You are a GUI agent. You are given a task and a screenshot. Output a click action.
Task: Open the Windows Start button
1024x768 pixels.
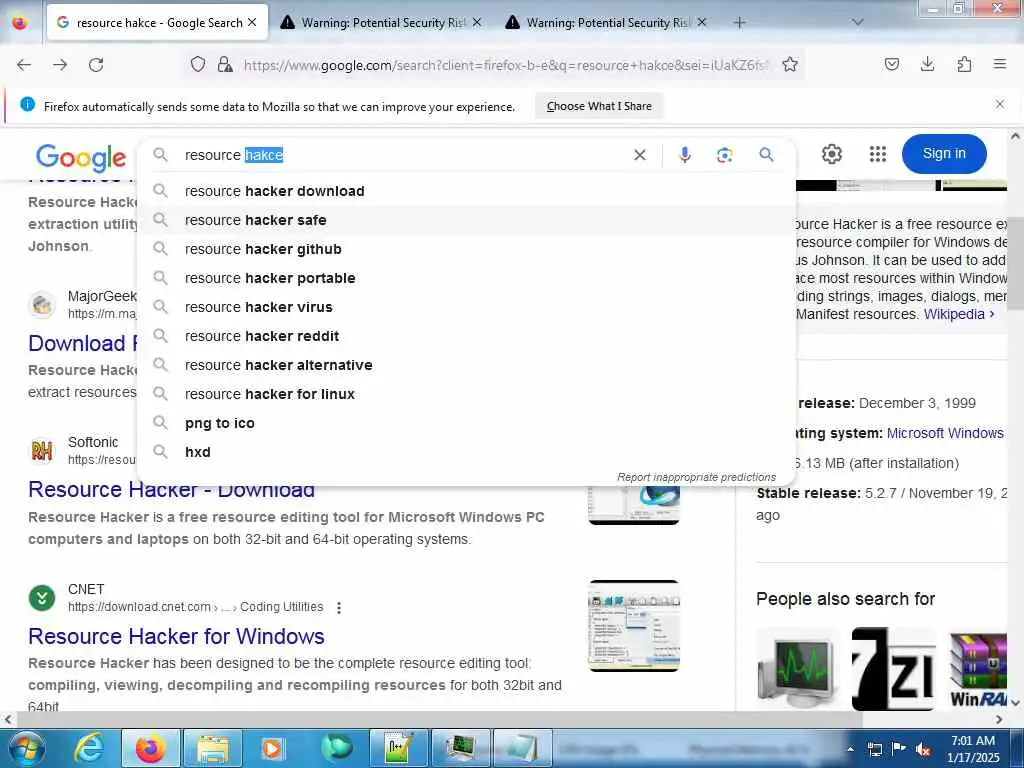pyautogui.click(x=26, y=749)
